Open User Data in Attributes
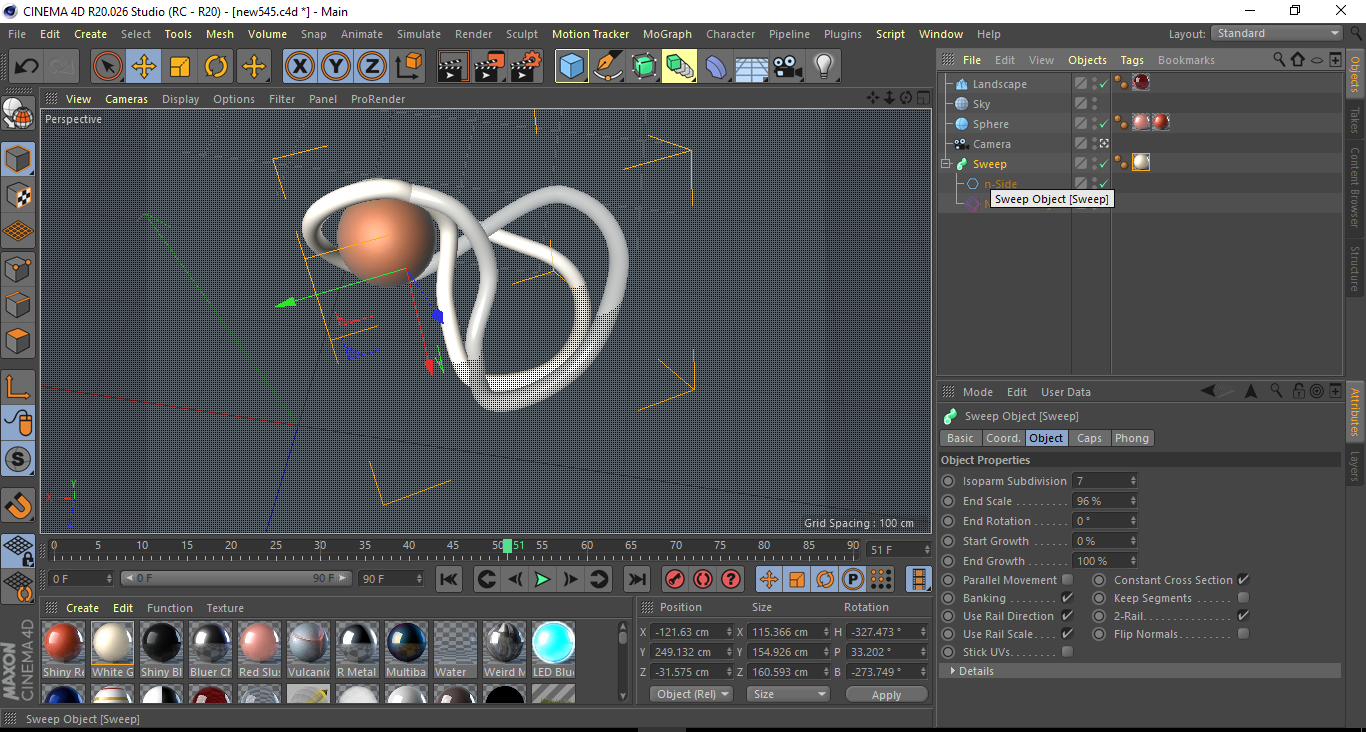Screen dimensions: 1366x732 pyautogui.click(x=1066, y=392)
